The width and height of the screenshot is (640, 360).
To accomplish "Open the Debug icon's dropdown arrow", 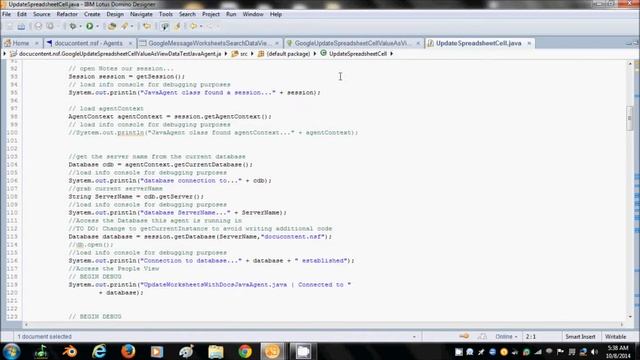I will pos(80,27).
